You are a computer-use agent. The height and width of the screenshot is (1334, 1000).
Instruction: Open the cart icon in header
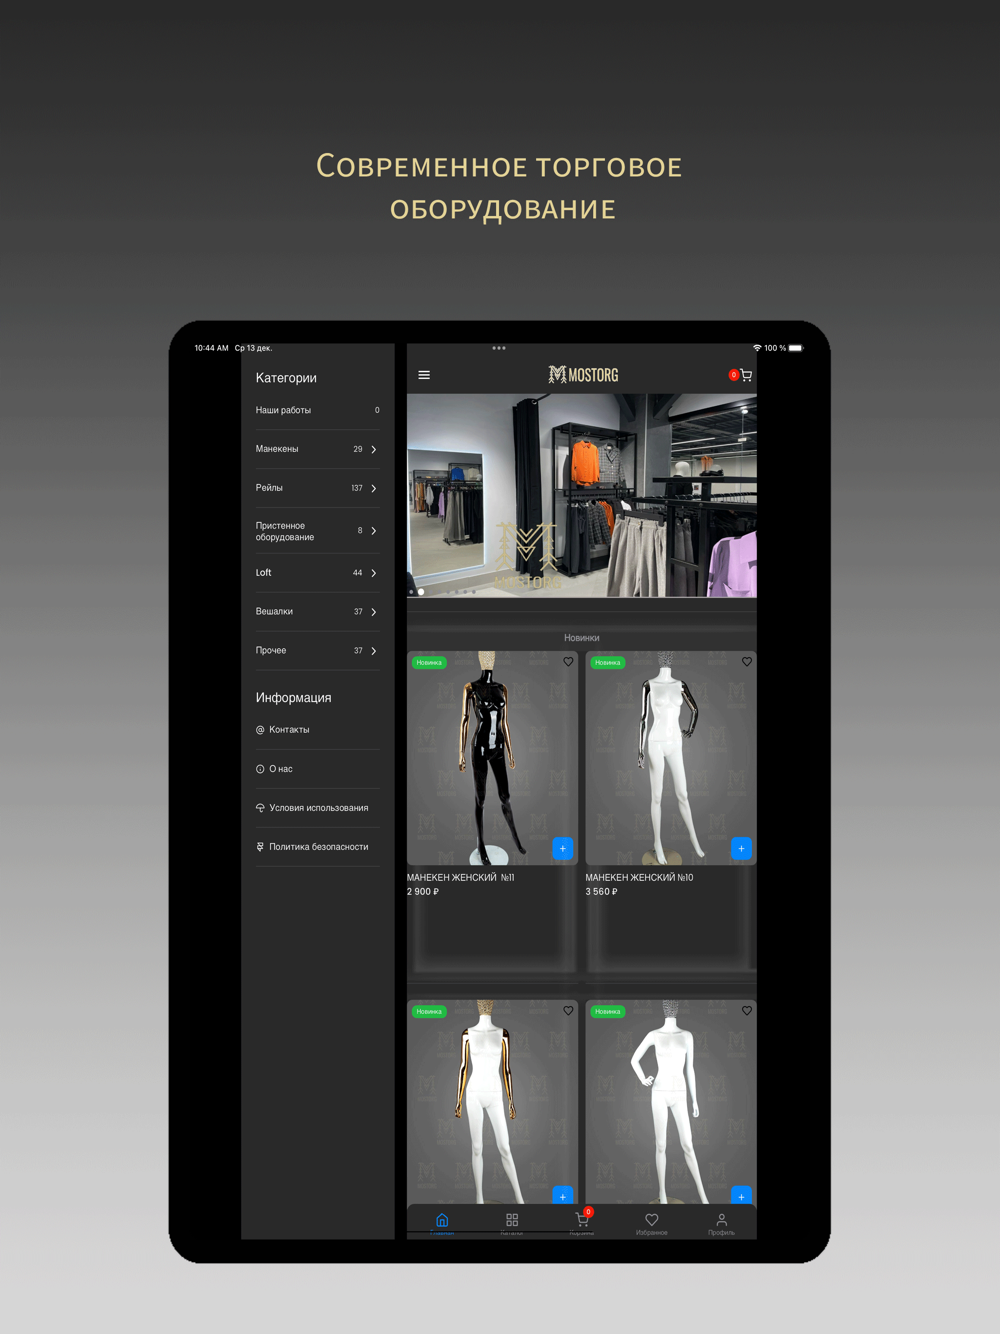[745, 375]
